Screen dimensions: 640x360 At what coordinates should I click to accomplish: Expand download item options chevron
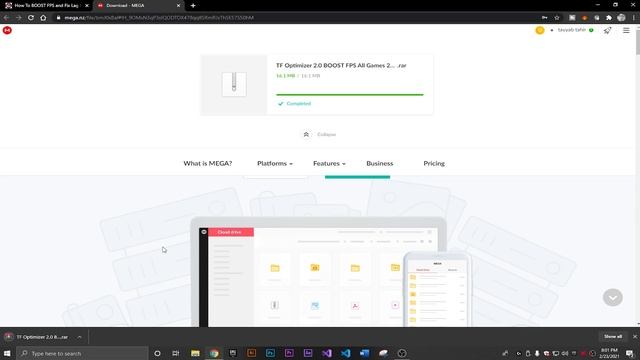point(79,337)
